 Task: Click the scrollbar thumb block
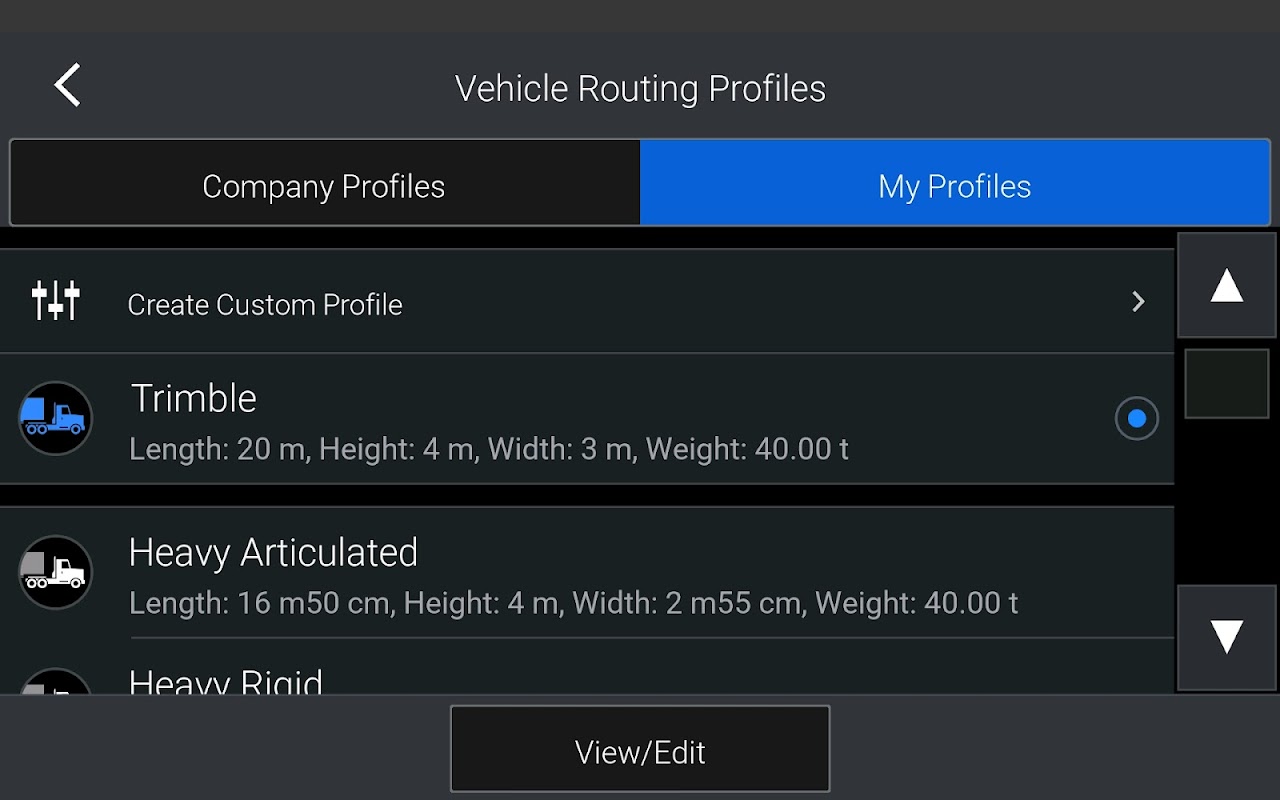coord(1226,384)
